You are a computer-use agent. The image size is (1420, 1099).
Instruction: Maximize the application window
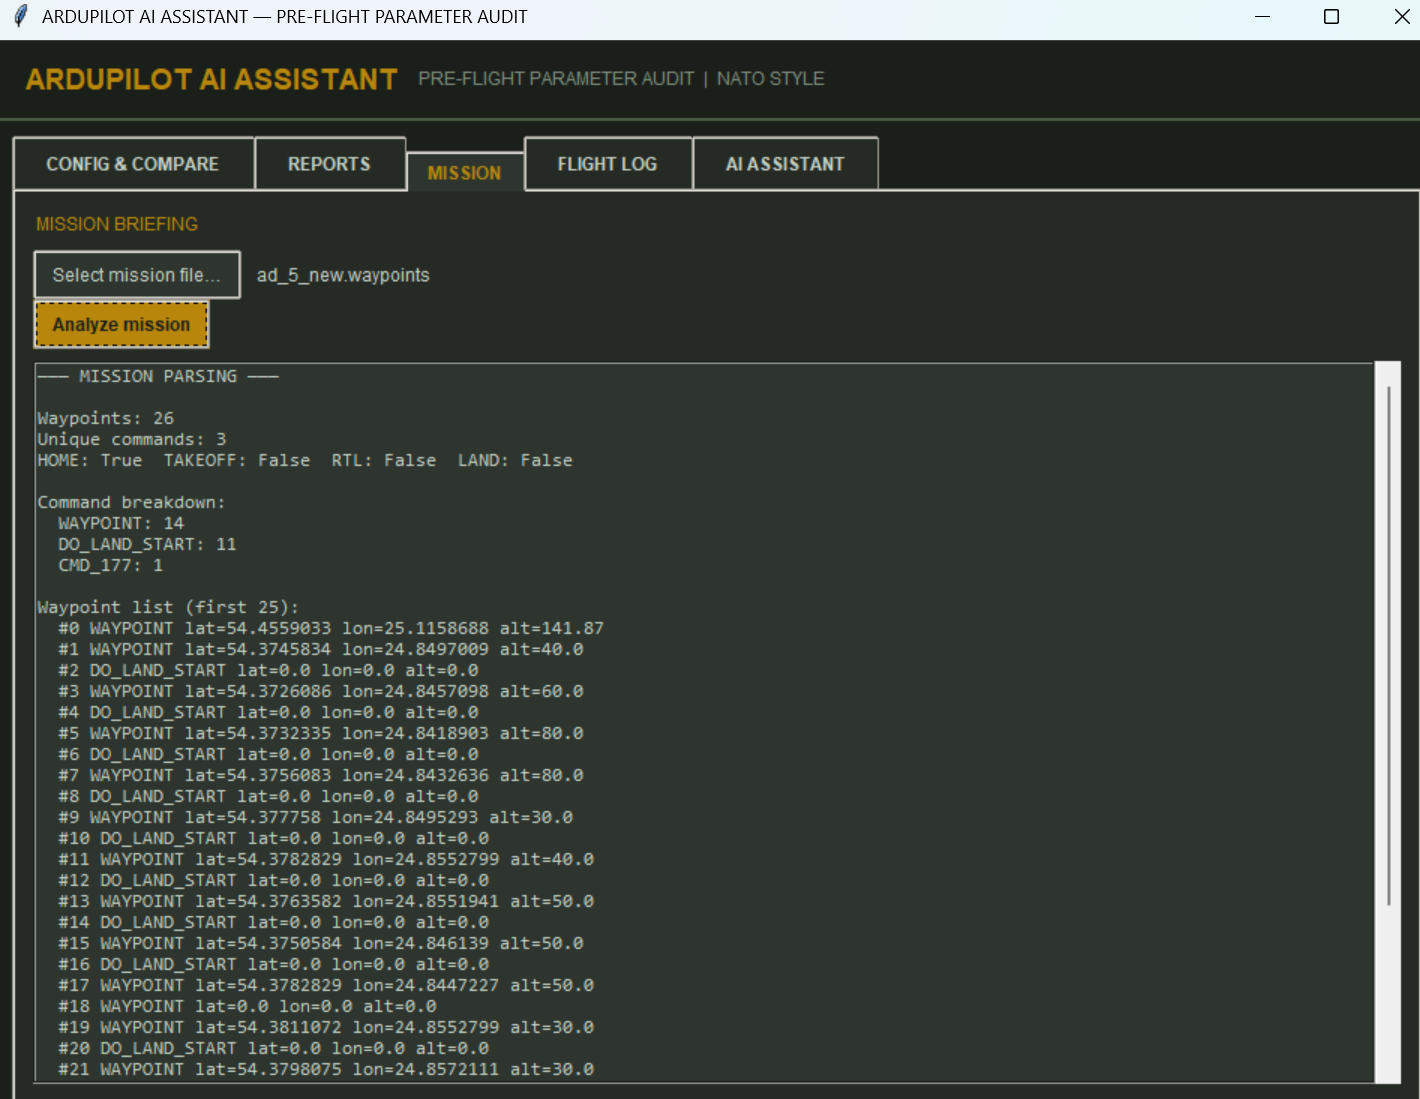[1331, 17]
